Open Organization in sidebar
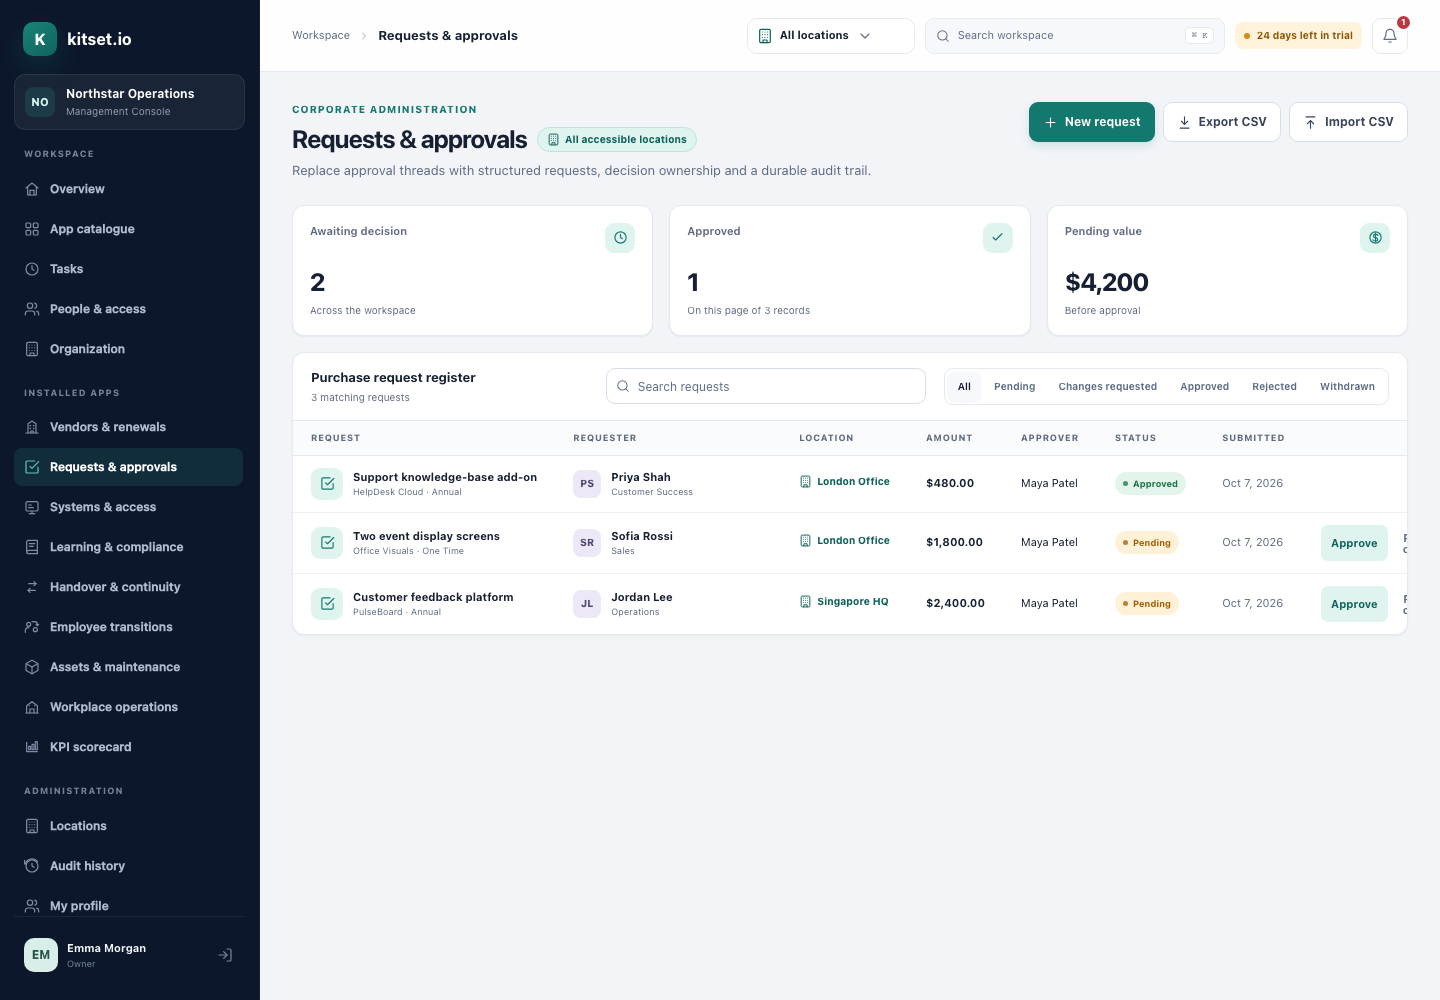This screenshot has width=1440, height=1000. click(128, 349)
